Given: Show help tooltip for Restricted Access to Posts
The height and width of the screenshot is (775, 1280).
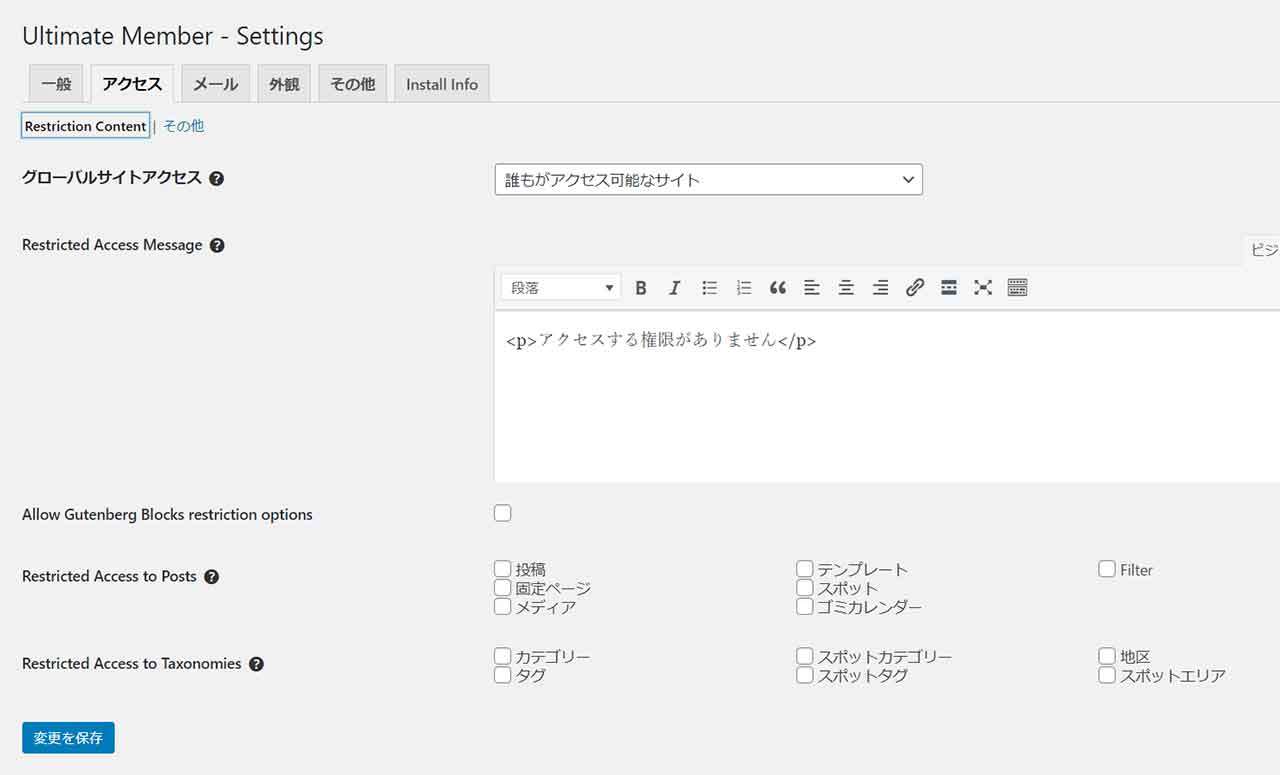Looking at the screenshot, I should [211, 577].
